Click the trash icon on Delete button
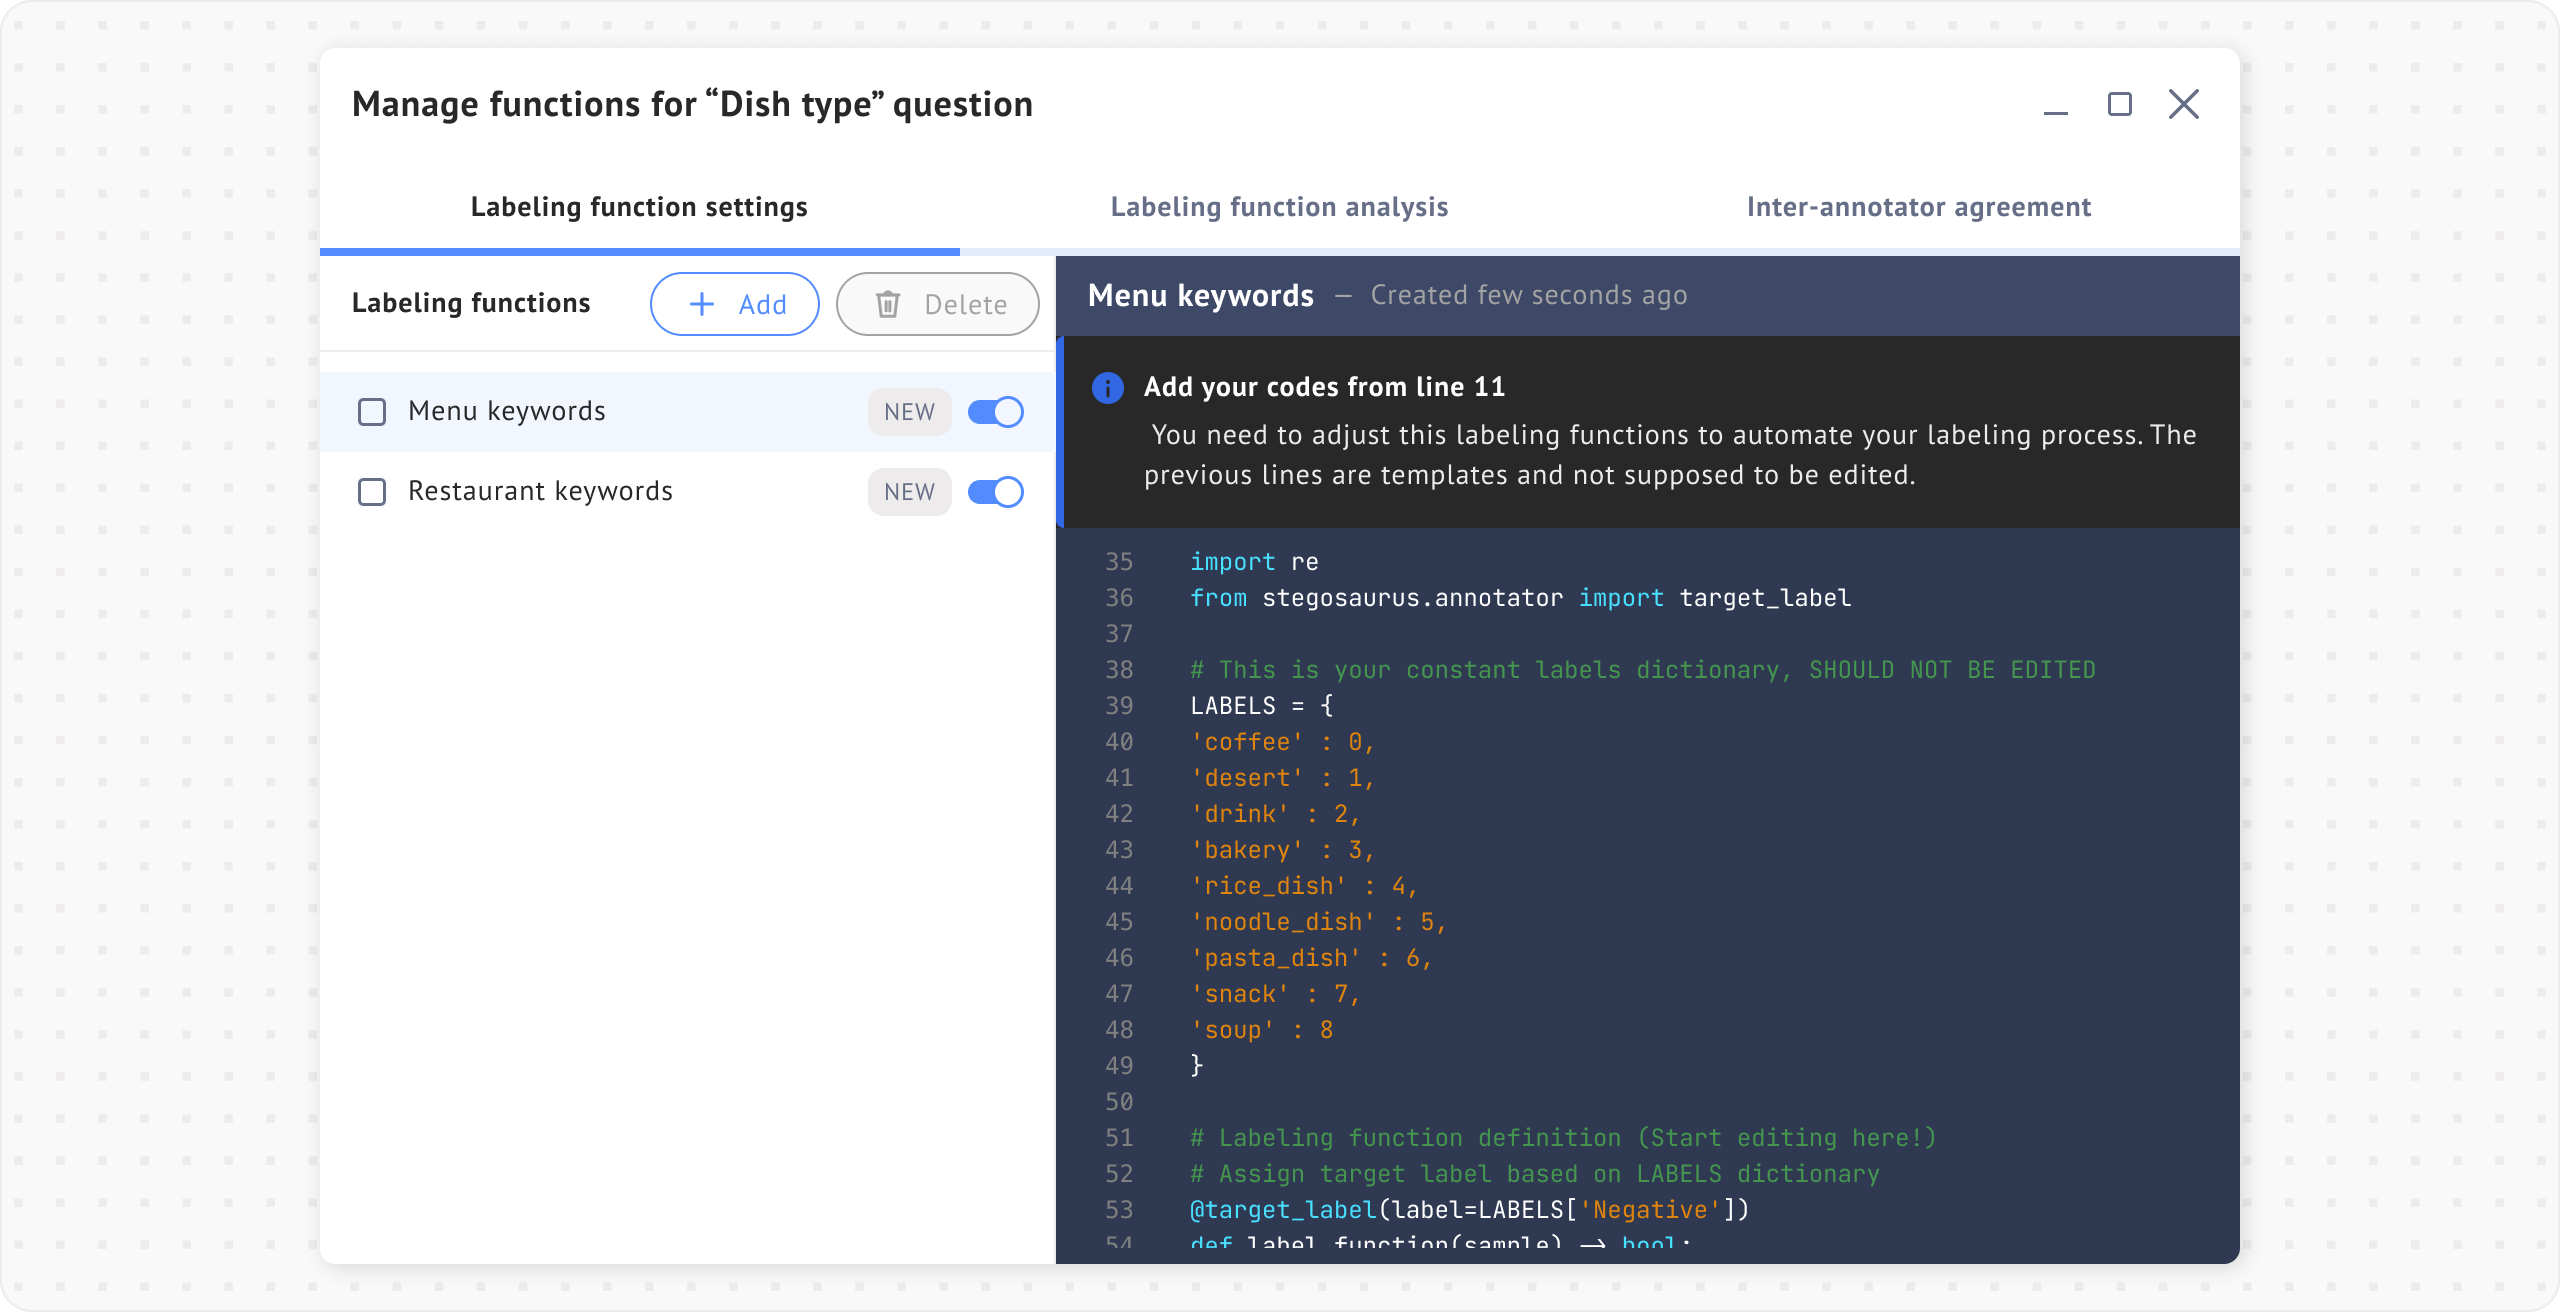Screen dimensions: 2560x1312 (x=888, y=304)
